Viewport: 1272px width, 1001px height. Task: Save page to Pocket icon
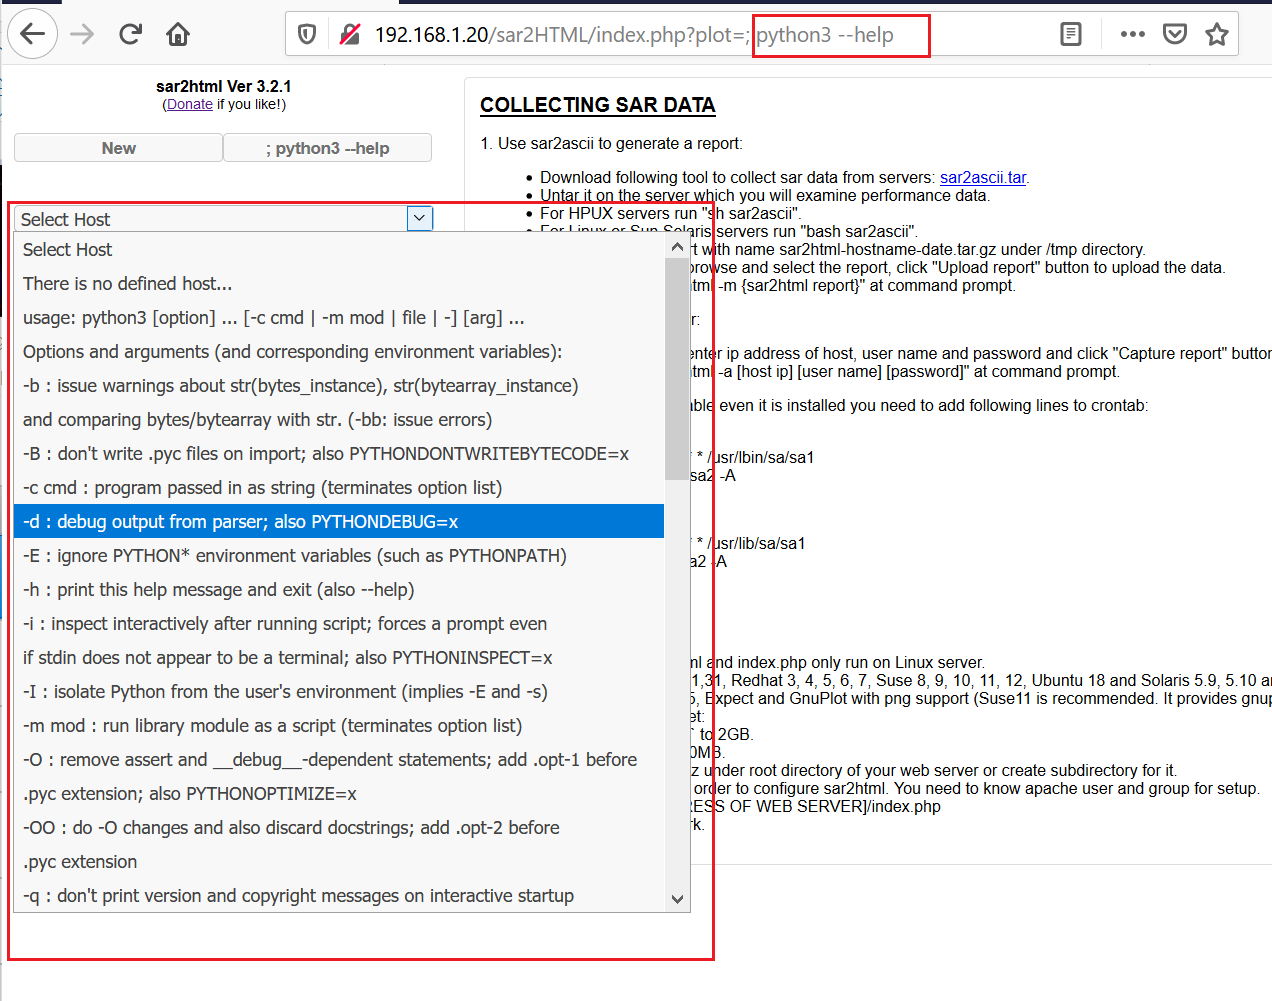click(x=1174, y=35)
